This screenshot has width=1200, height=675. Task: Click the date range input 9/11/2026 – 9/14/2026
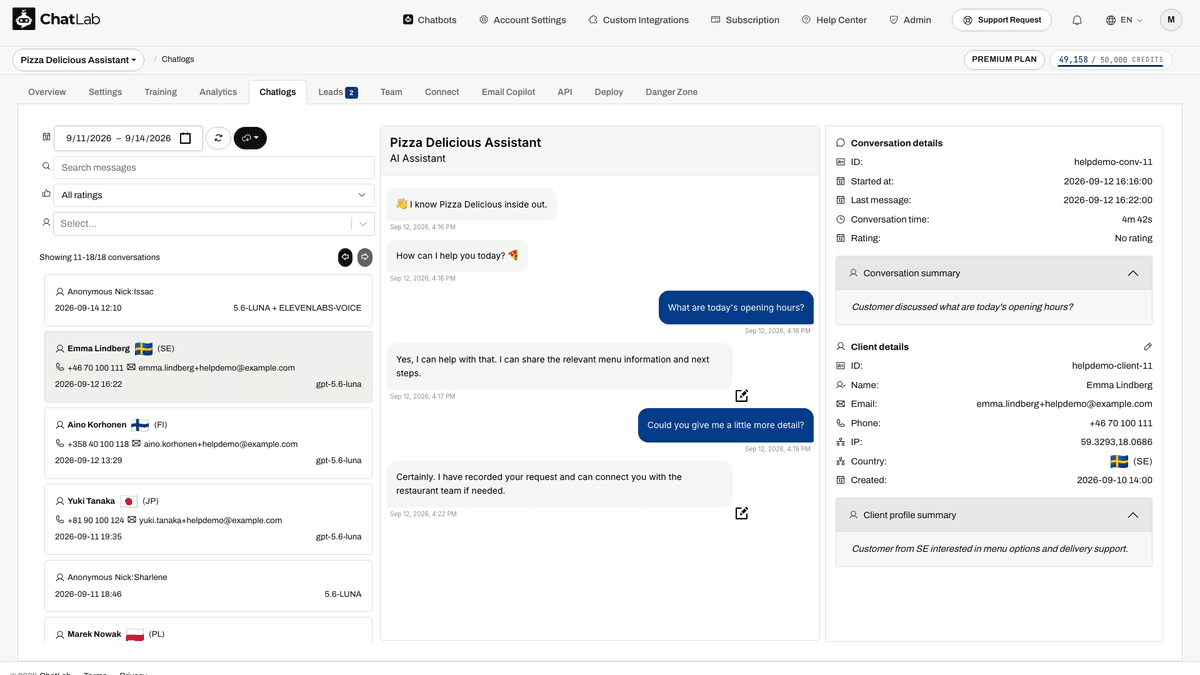(128, 138)
